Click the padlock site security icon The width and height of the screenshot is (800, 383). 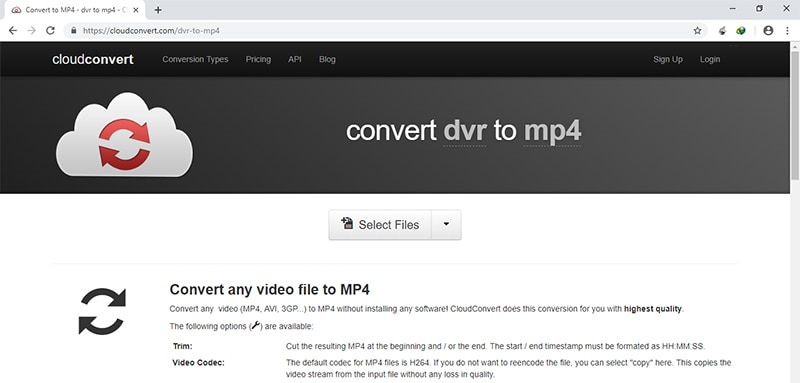[73, 31]
